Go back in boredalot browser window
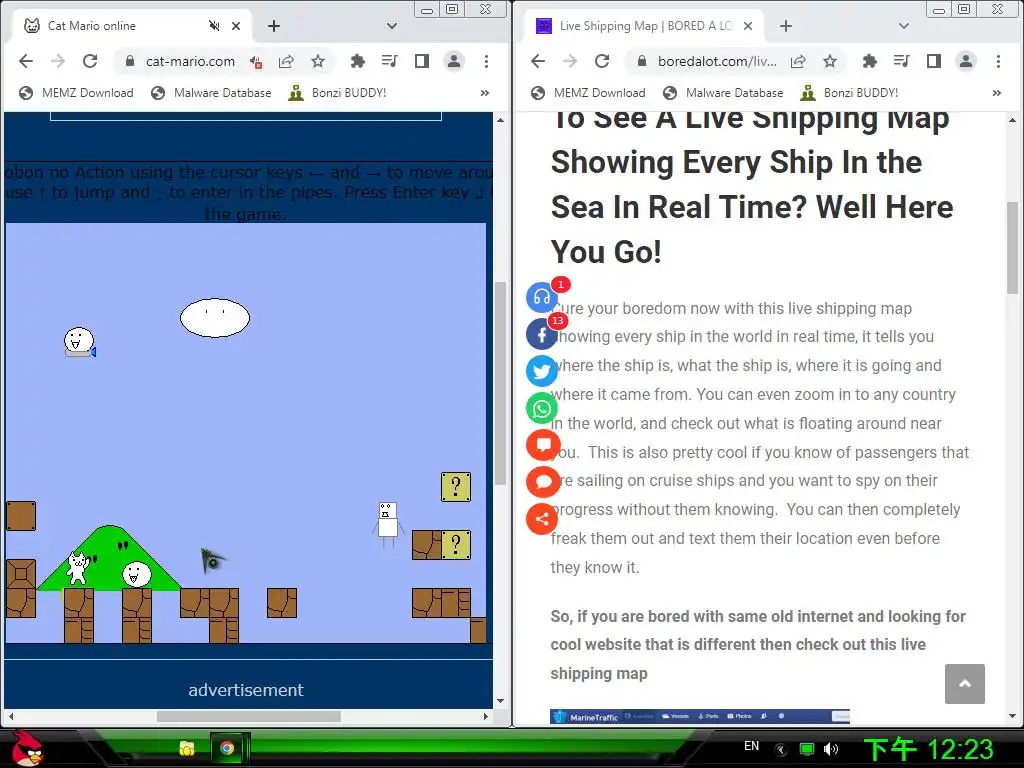1024x768 pixels. coord(537,61)
